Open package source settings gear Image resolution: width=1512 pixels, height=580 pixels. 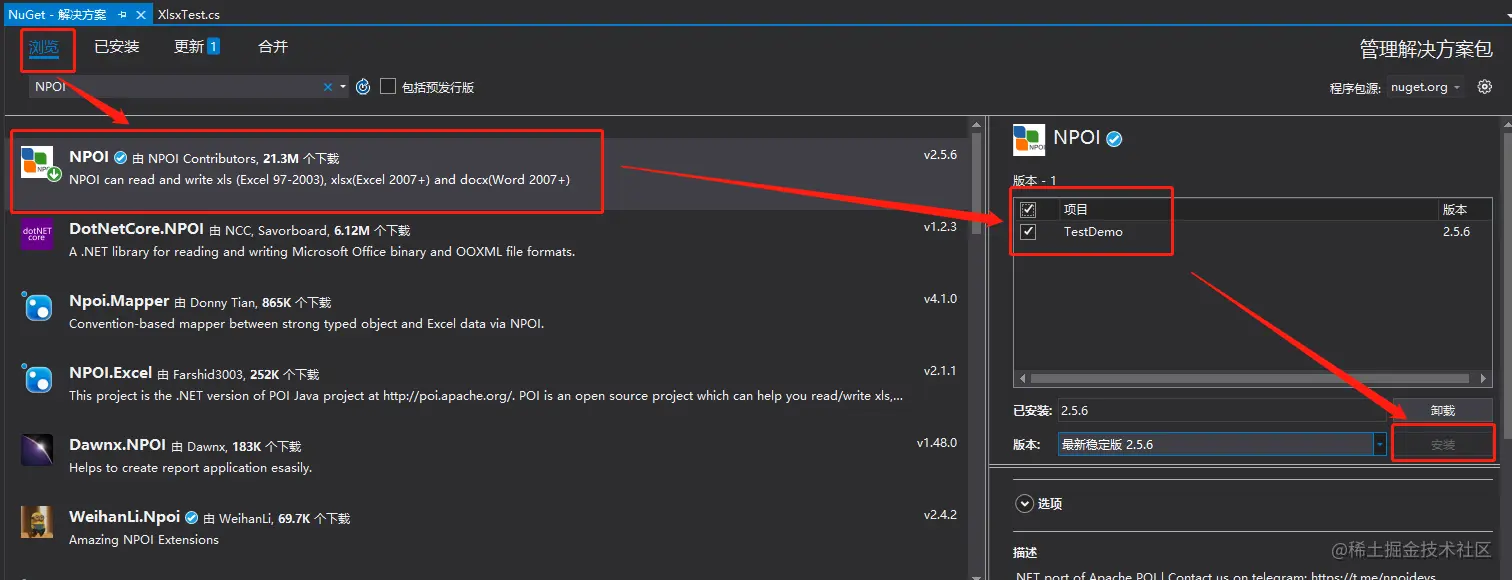tap(1484, 87)
